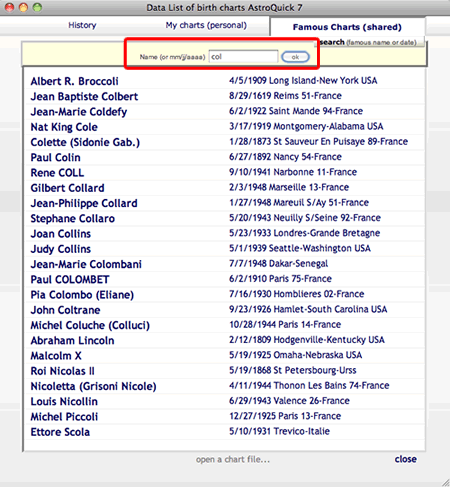Close the window with red button

pos(9,7)
